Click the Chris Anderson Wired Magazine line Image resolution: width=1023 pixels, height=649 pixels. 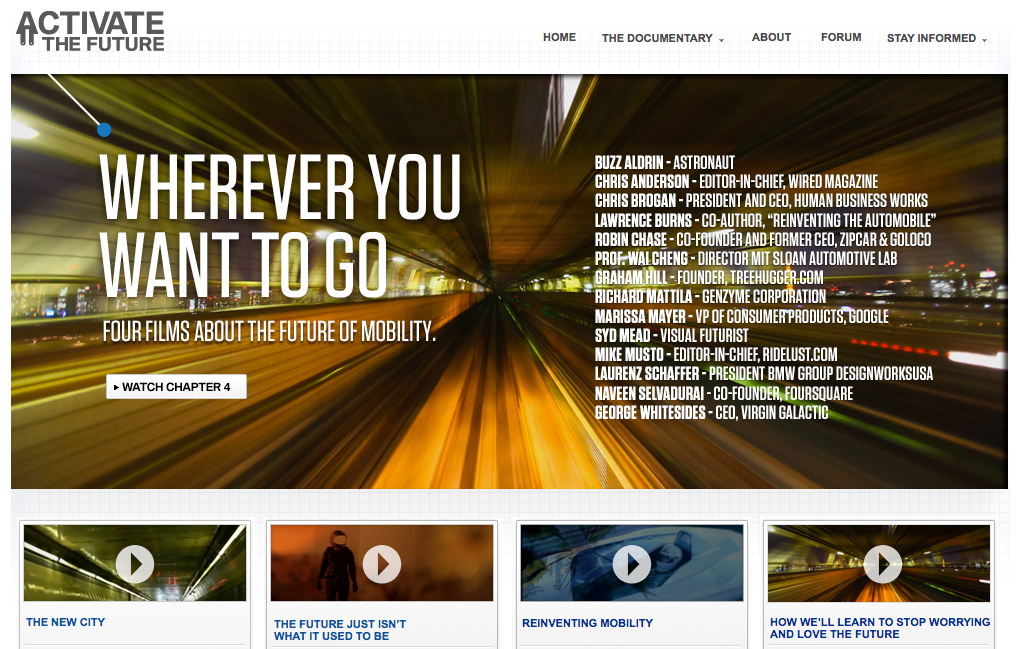click(x=736, y=181)
